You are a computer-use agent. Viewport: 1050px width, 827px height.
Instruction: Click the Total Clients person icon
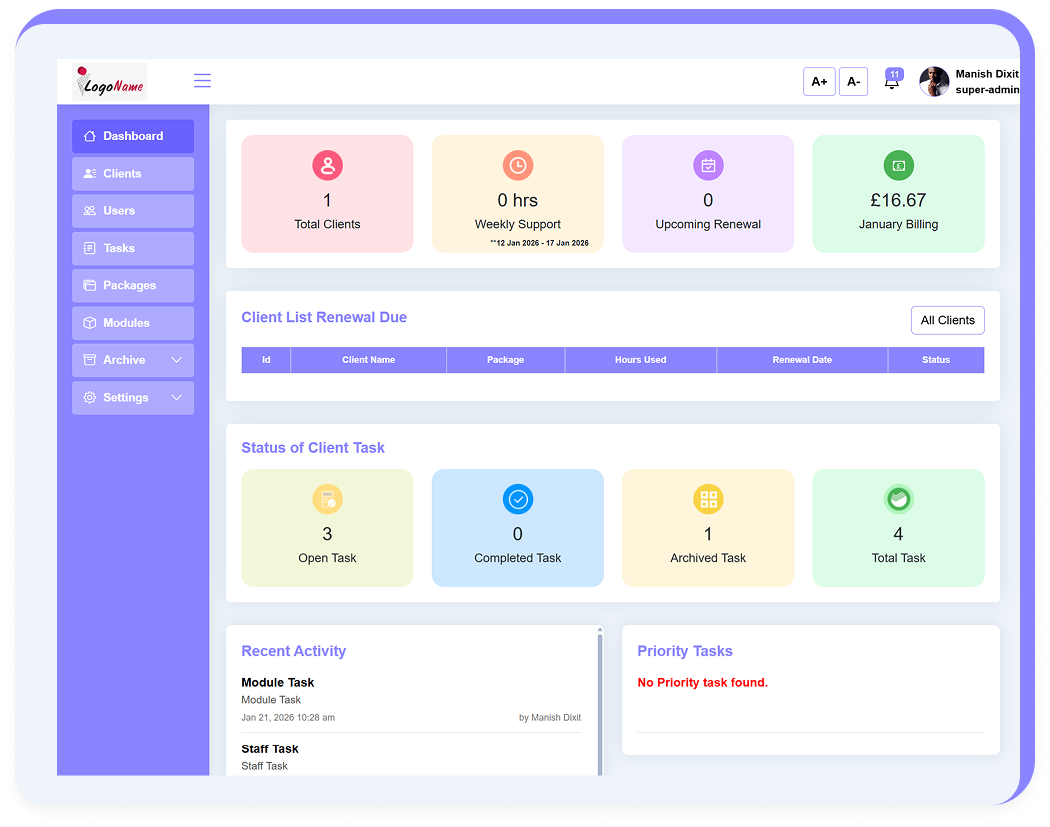pos(327,165)
